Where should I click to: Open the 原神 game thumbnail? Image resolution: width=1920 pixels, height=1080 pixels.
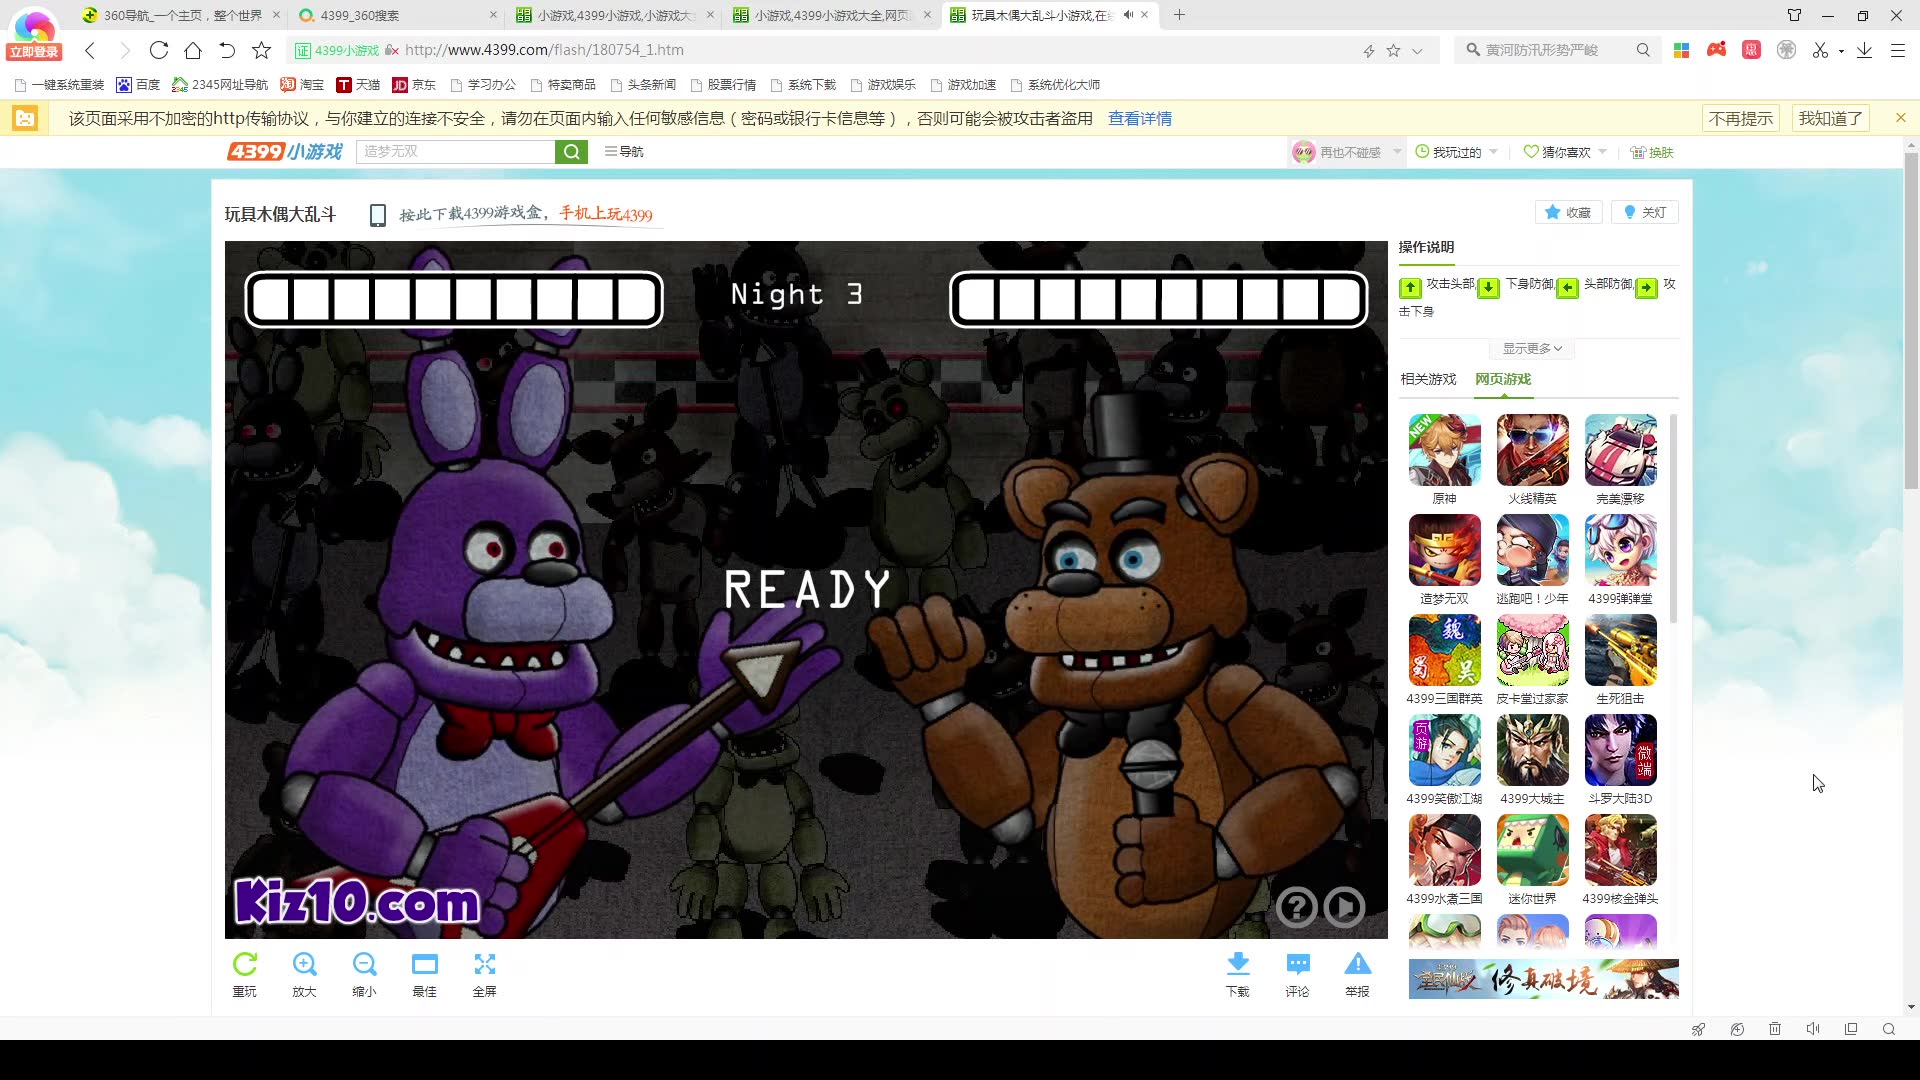1444,450
